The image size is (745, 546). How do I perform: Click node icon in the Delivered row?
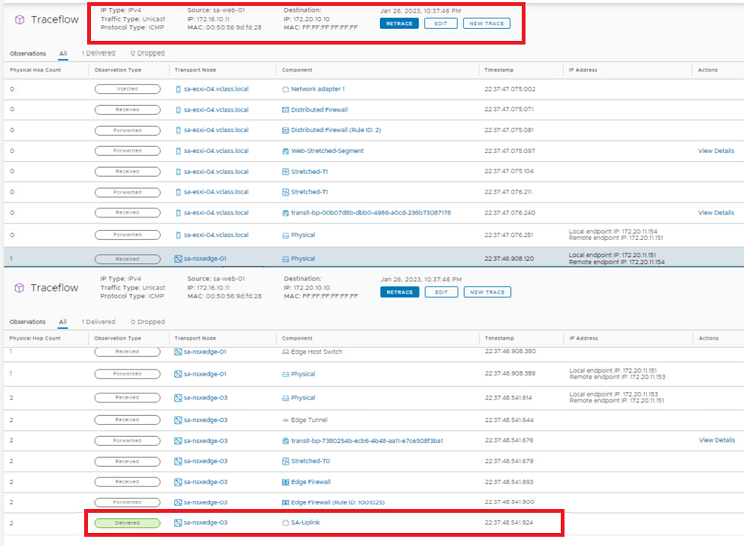(x=178, y=523)
